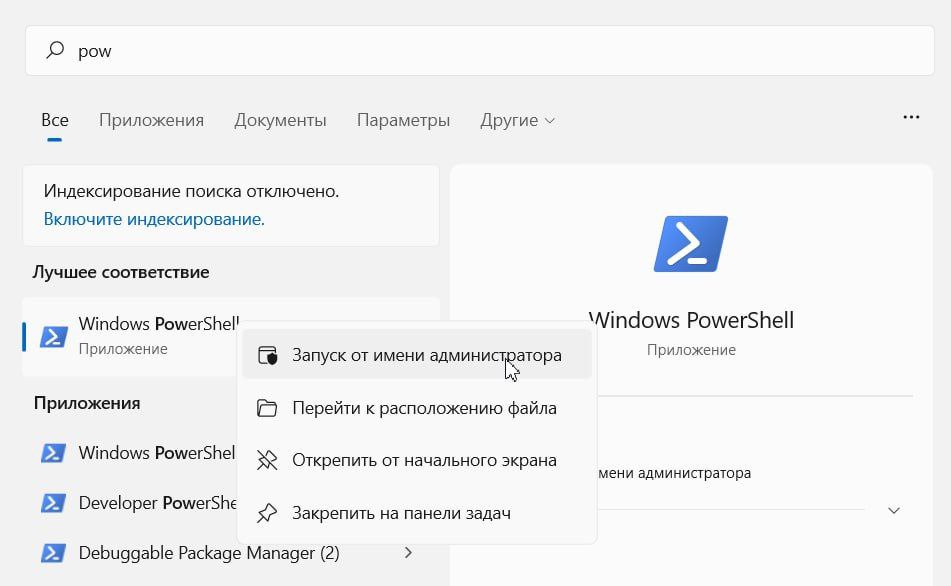Viewport: 951px width, 586px height.
Task: Click the unpin icon in context menu
Action: (267, 460)
